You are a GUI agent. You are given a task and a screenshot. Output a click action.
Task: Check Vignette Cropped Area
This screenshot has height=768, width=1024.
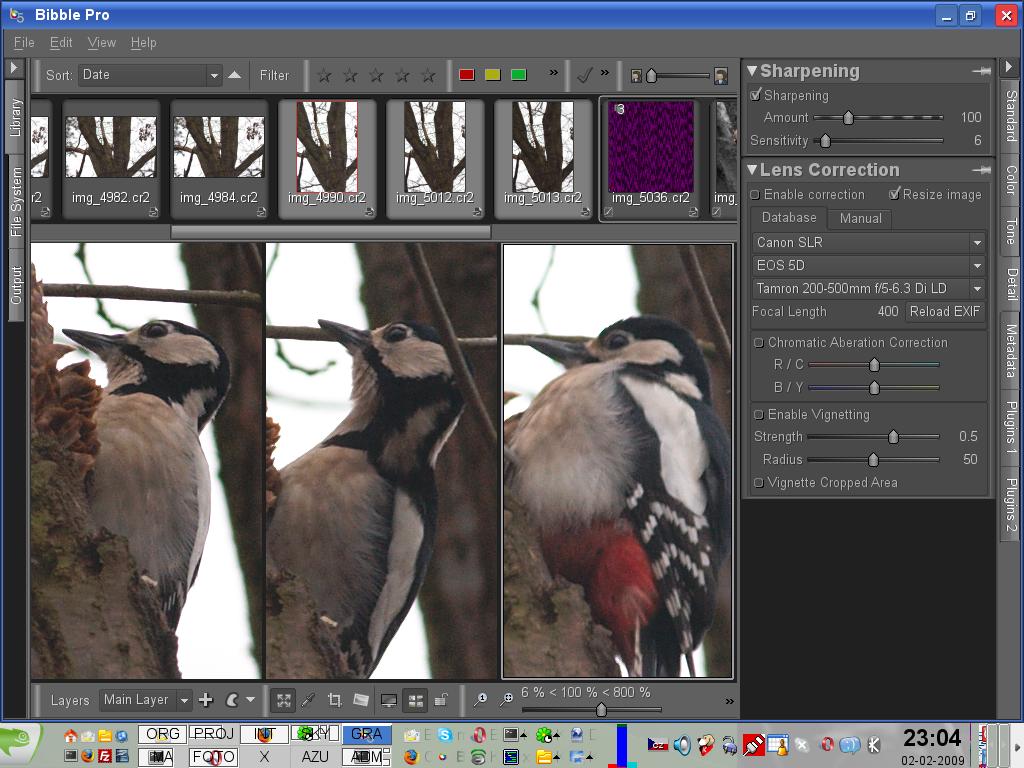759,483
